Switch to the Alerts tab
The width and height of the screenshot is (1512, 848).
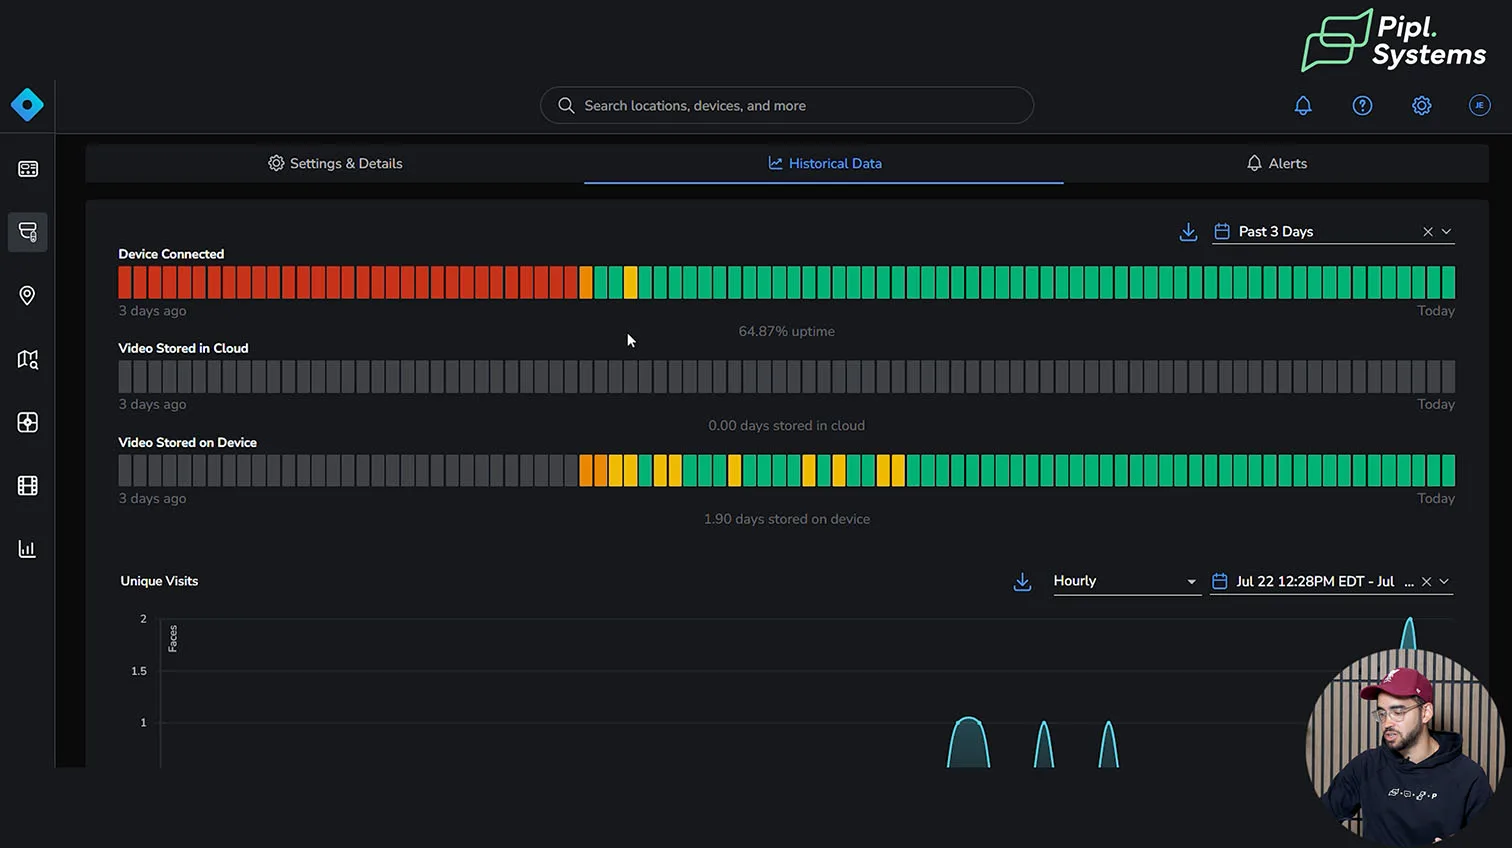click(1276, 163)
